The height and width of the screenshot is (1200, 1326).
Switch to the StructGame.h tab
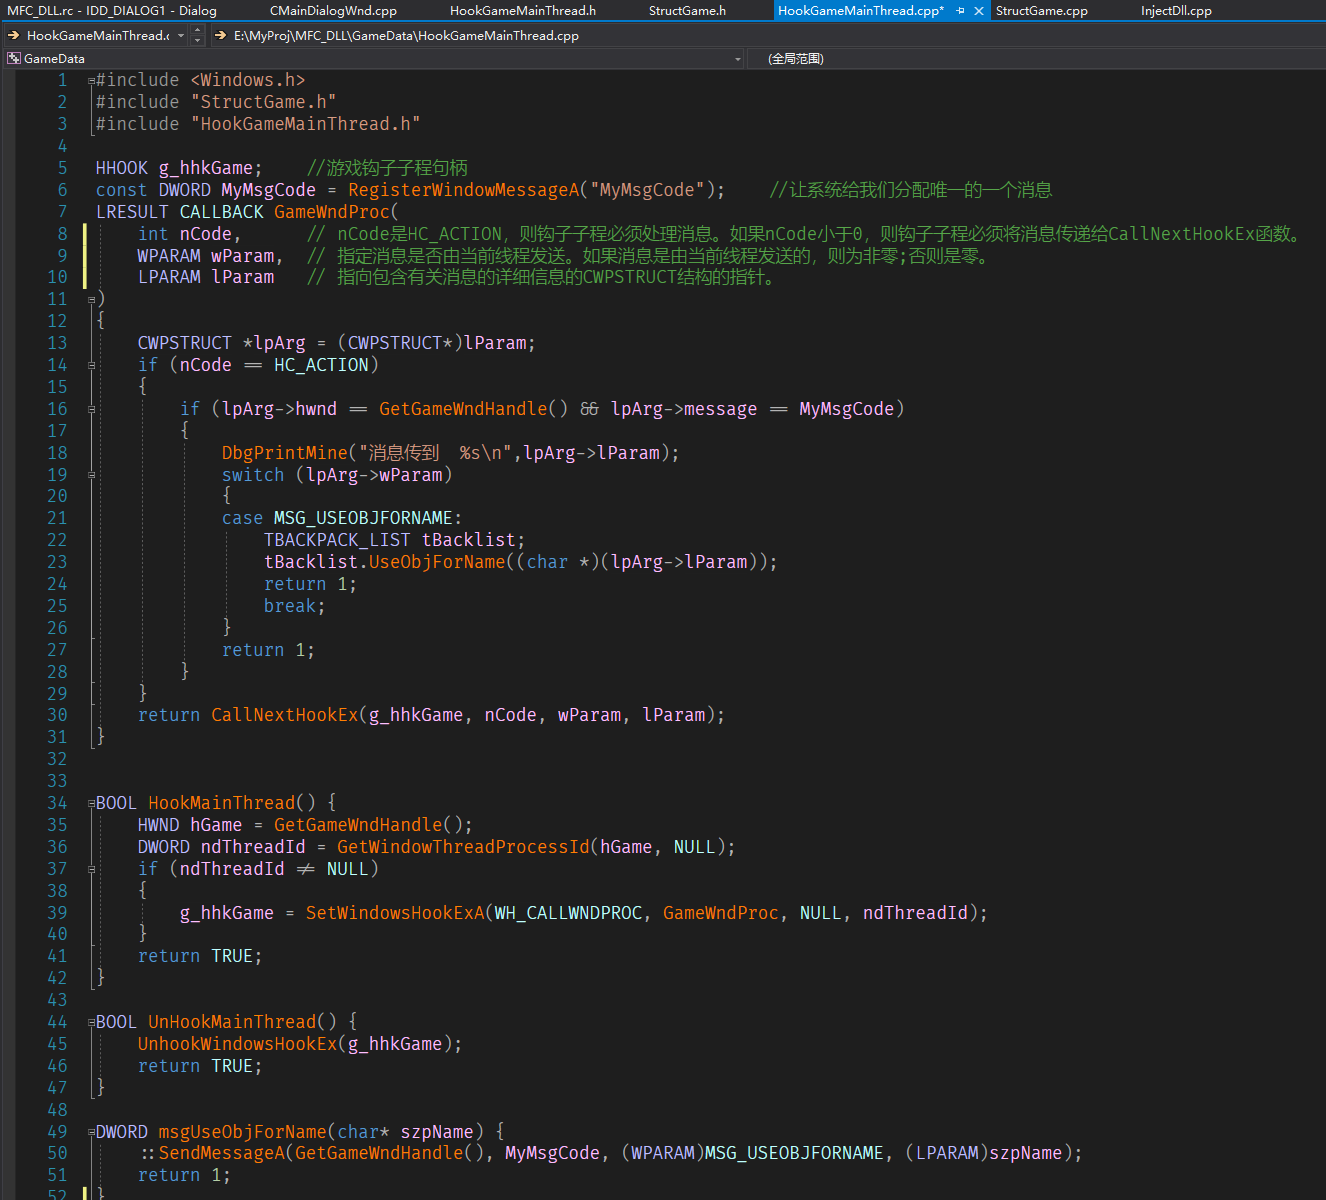(x=687, y=11)
